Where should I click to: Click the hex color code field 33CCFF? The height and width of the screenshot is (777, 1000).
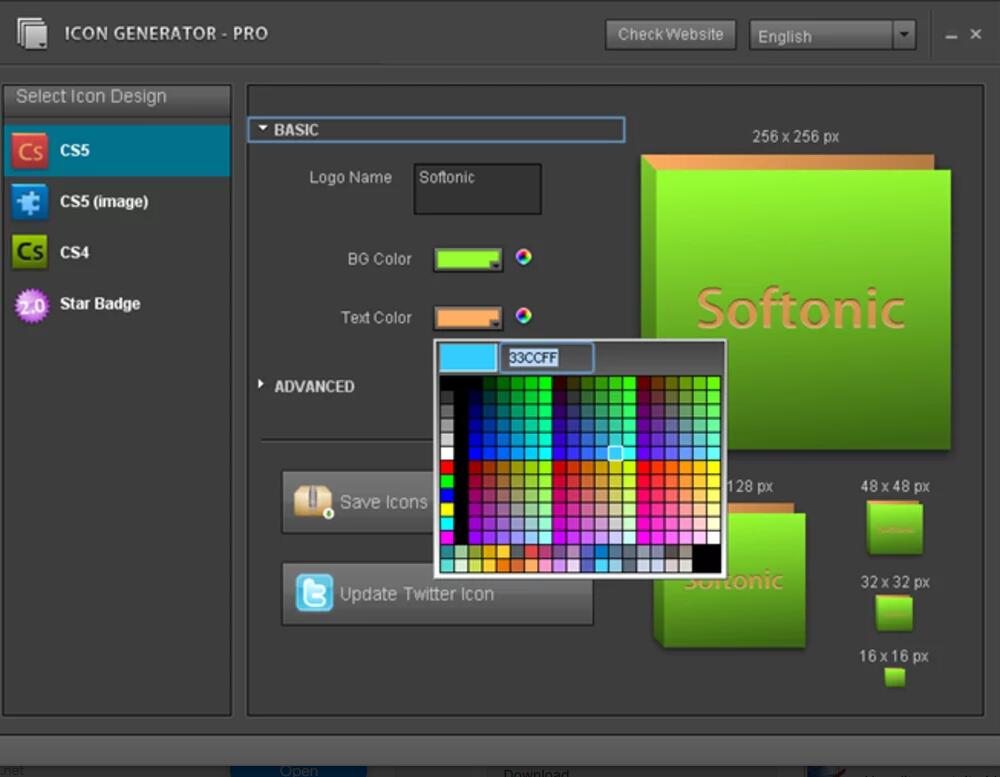click(547, 357)
